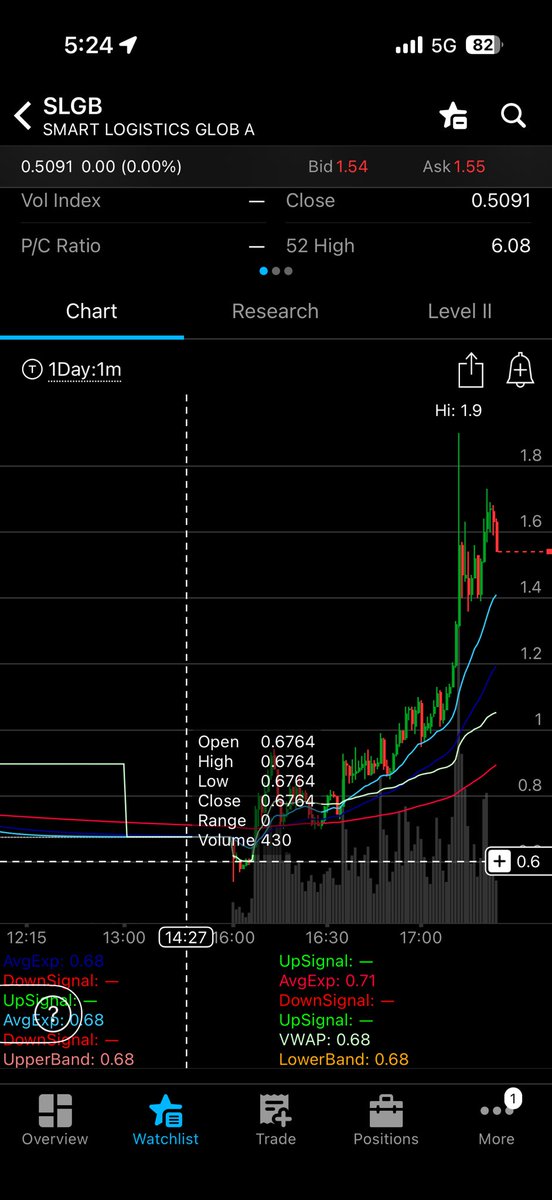Viewport: 552px width, 1200px height.
Task: Open the 1Day:1m timeframe selector
Action: click(x=85, y=370)
